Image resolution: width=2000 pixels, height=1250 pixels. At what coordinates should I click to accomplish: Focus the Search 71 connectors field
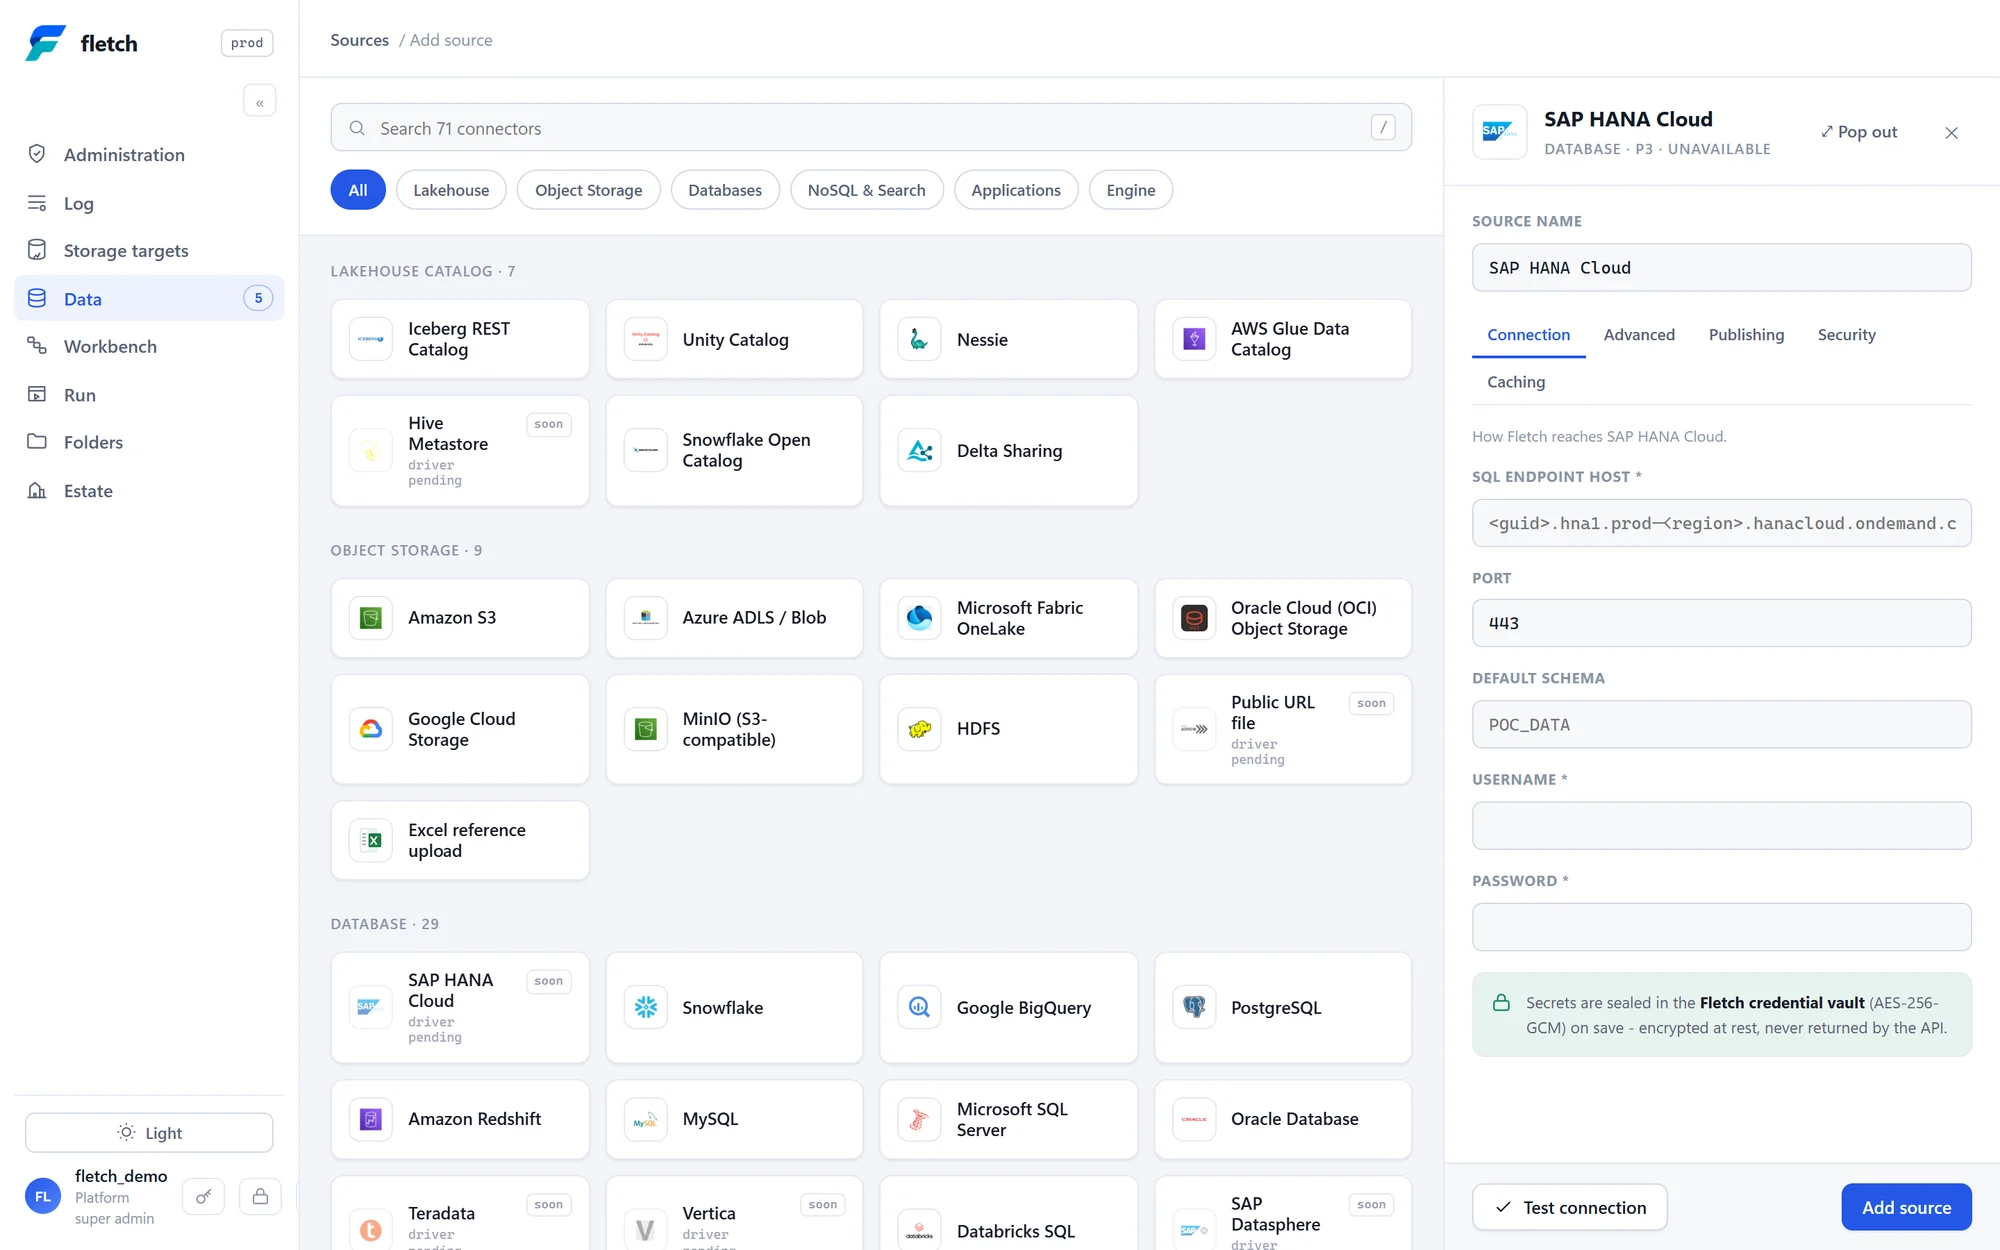point(871,128)
